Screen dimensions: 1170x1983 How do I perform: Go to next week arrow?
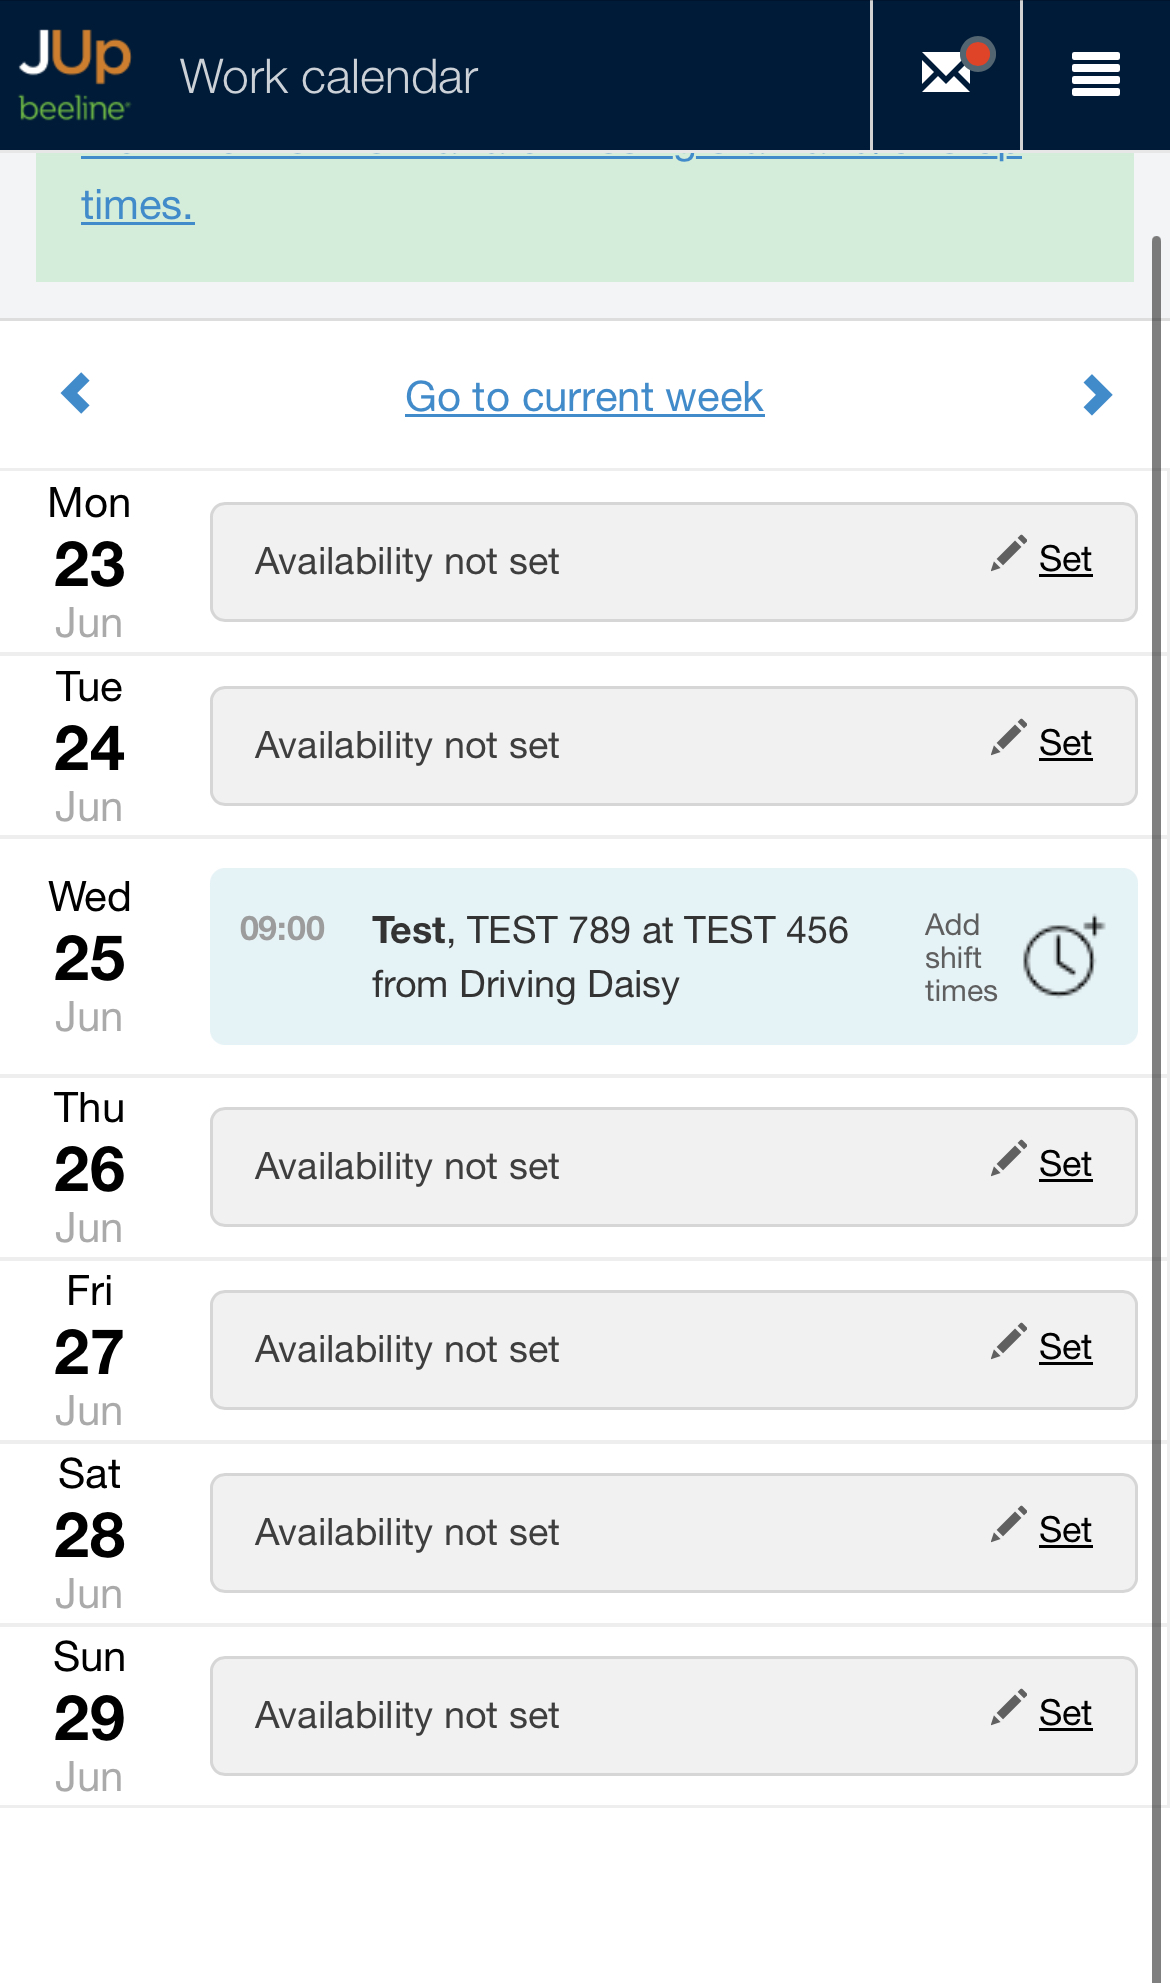pos(1097,395)
